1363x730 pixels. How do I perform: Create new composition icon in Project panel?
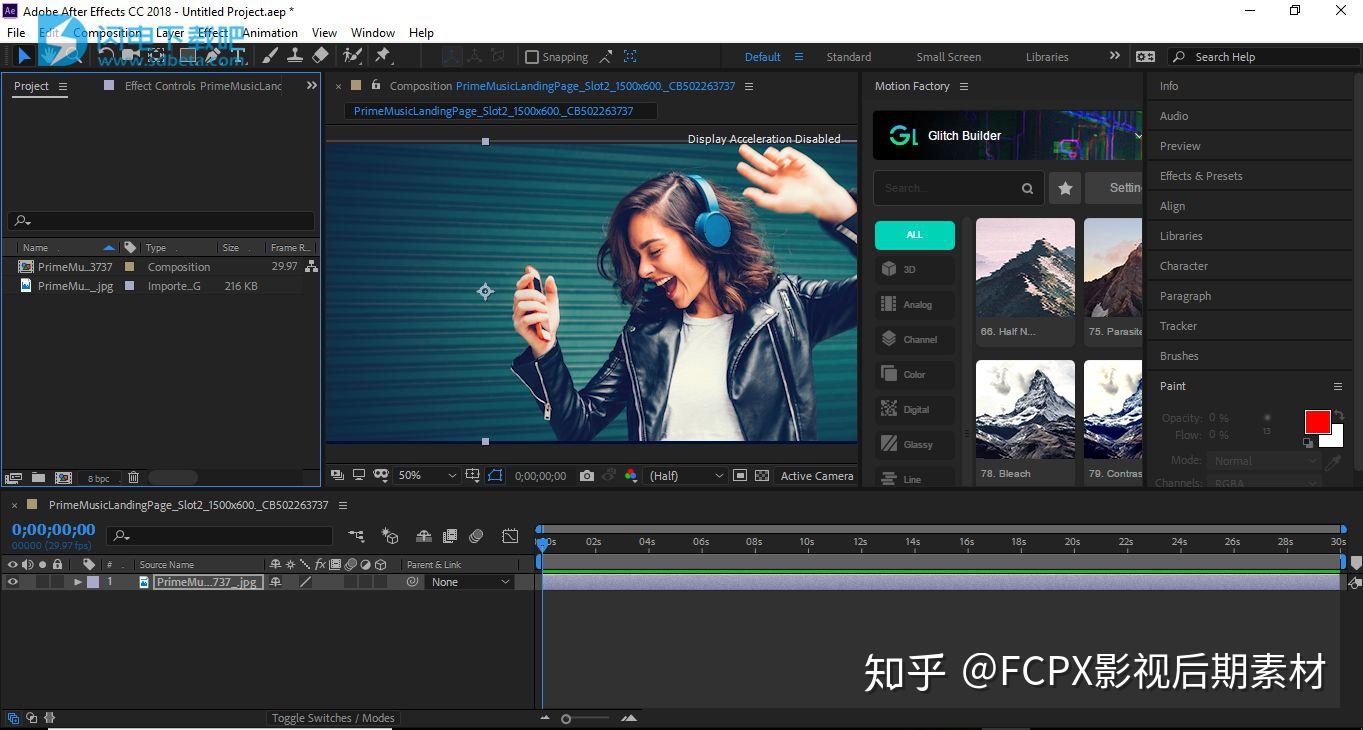pos(63,478)
